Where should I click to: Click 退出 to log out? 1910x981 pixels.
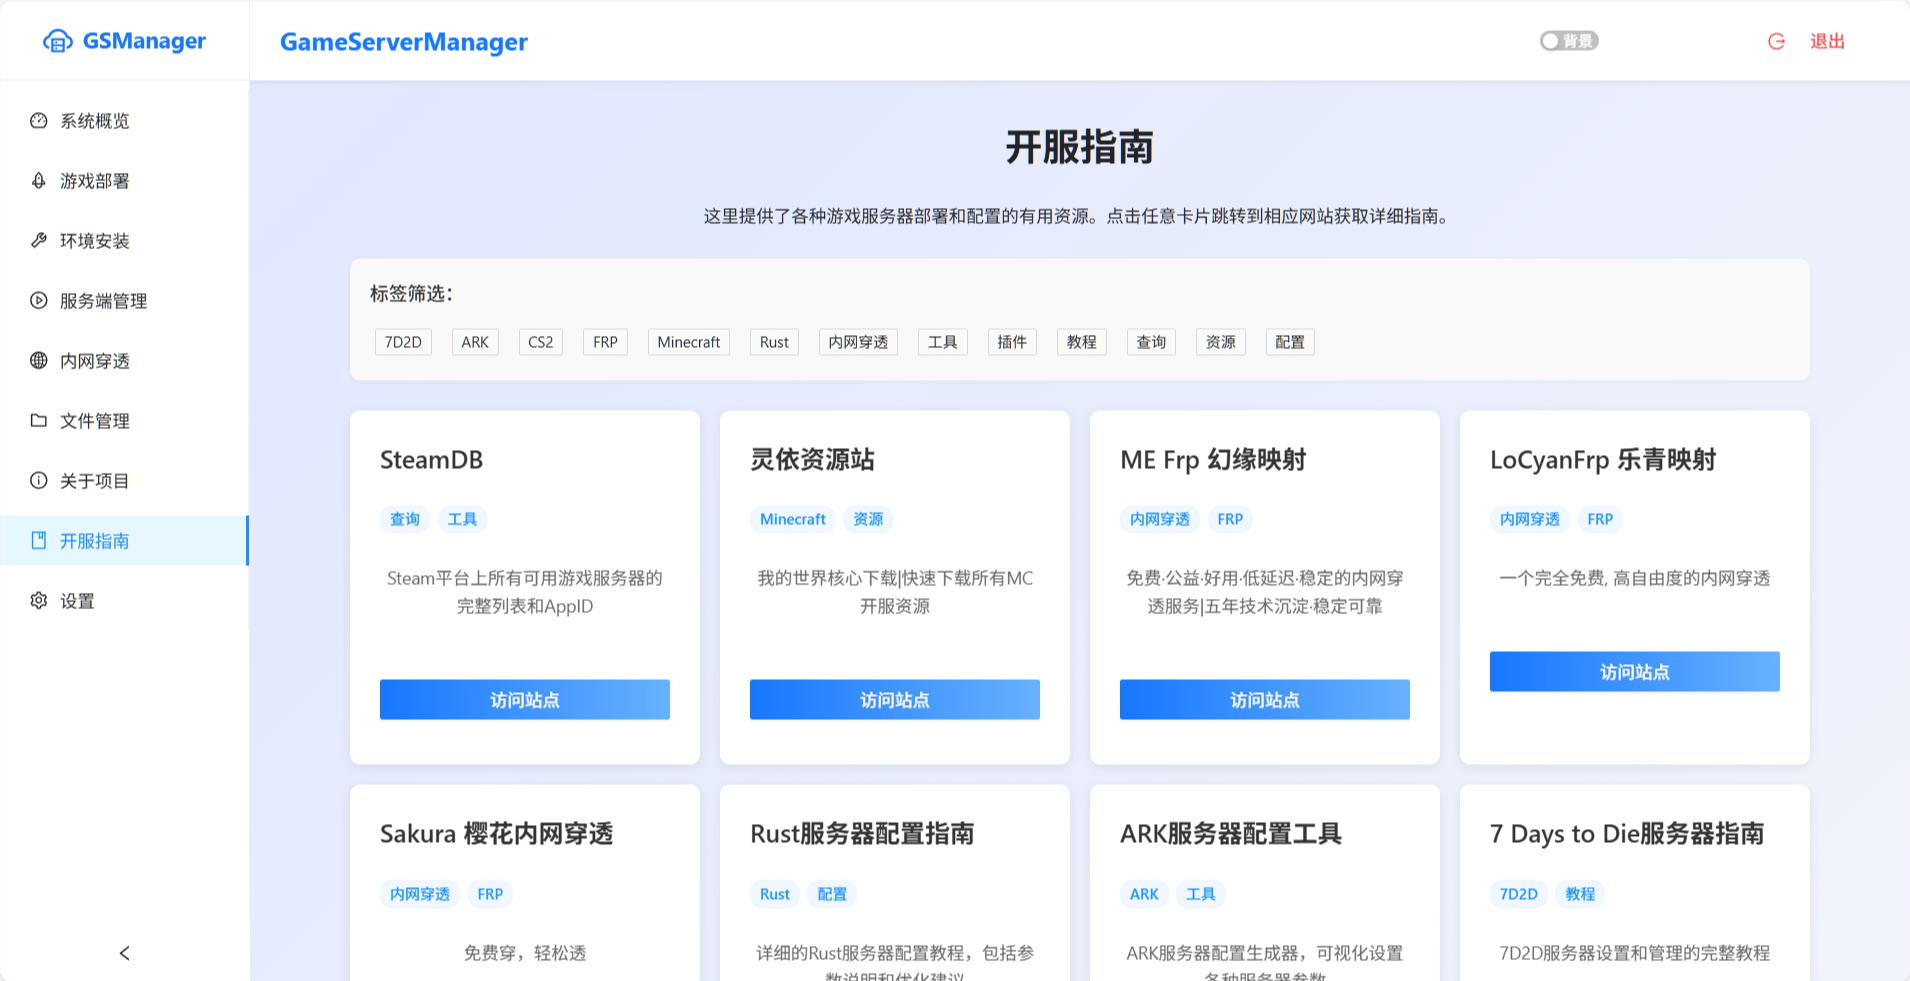pos(1827,41)
